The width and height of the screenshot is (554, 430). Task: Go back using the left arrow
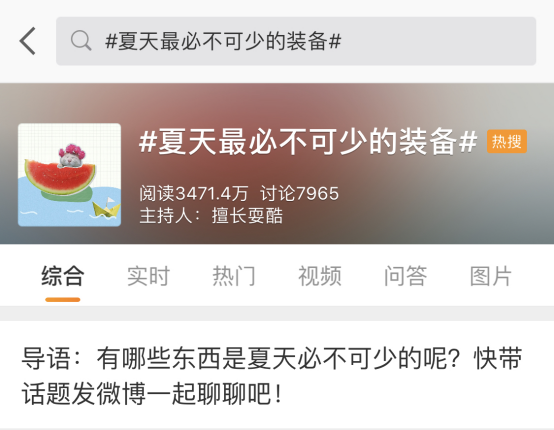coord(28,41)
